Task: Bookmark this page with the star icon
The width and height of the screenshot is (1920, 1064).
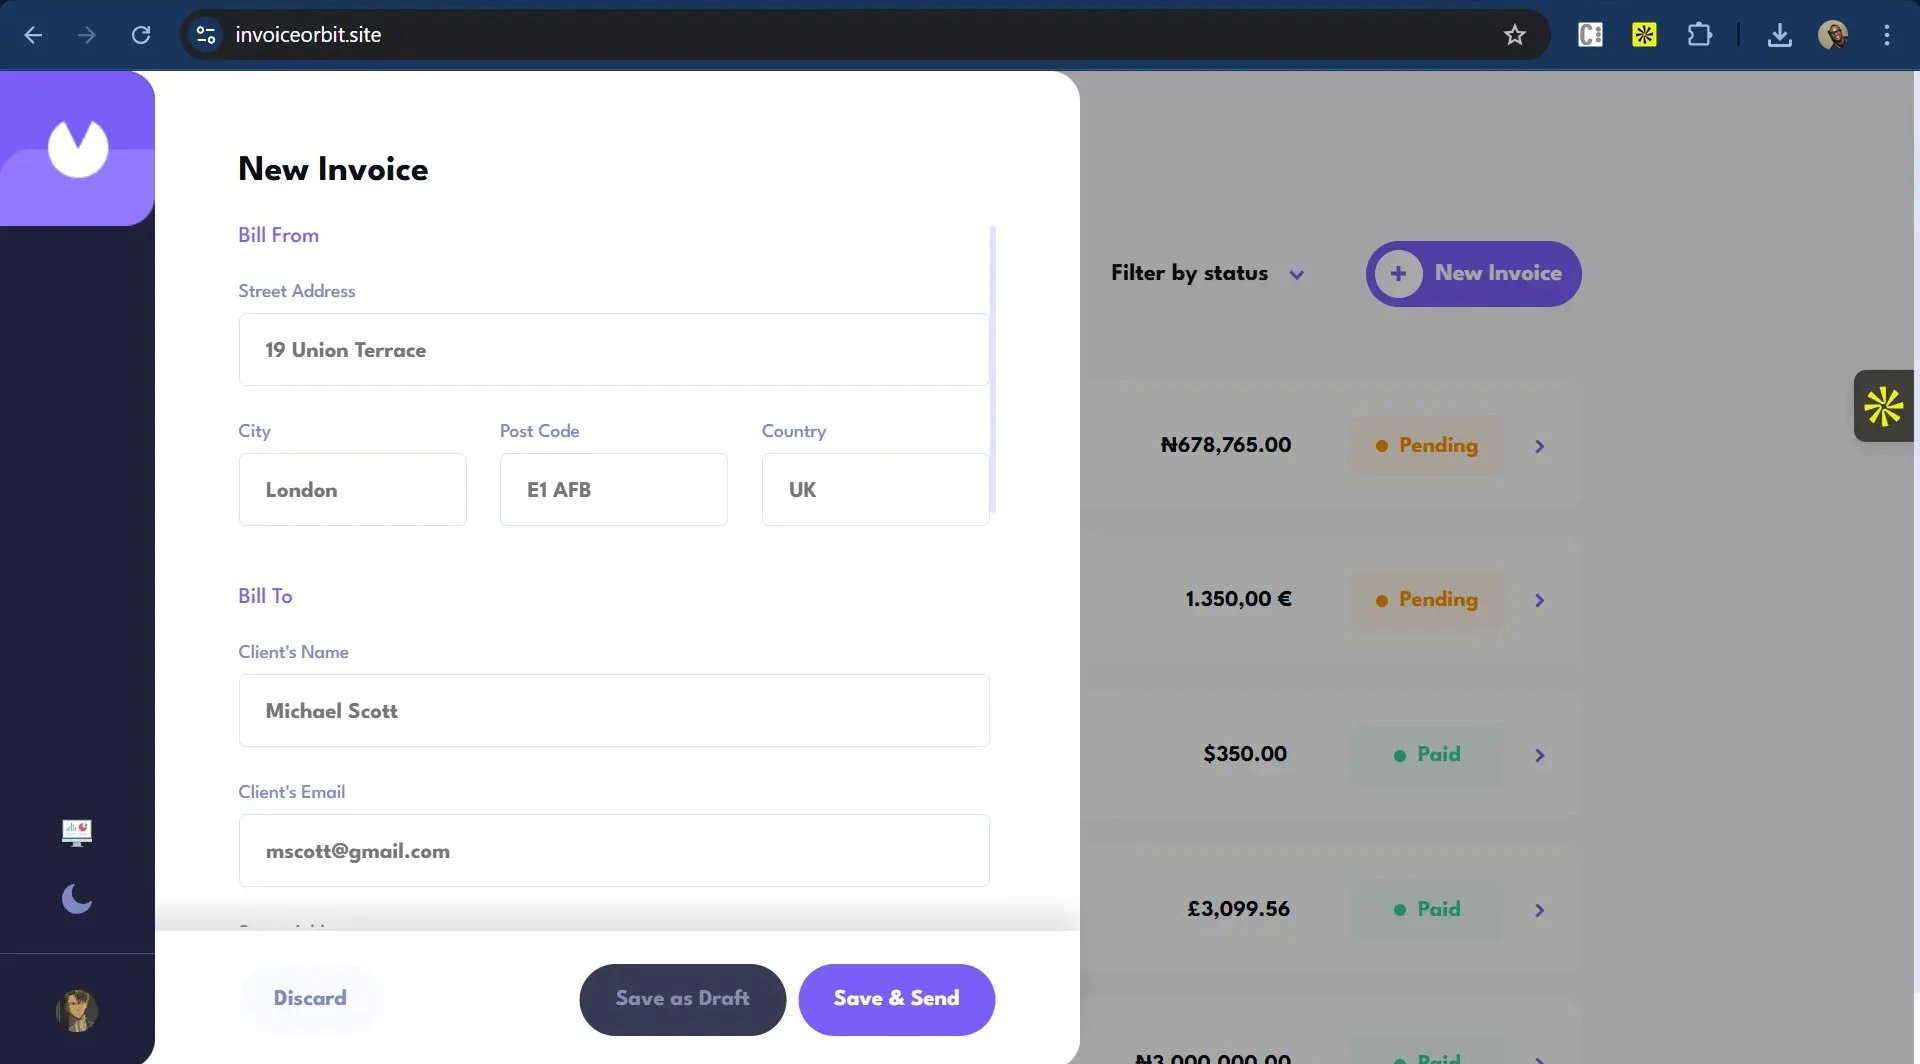Action: point(1514,35)
